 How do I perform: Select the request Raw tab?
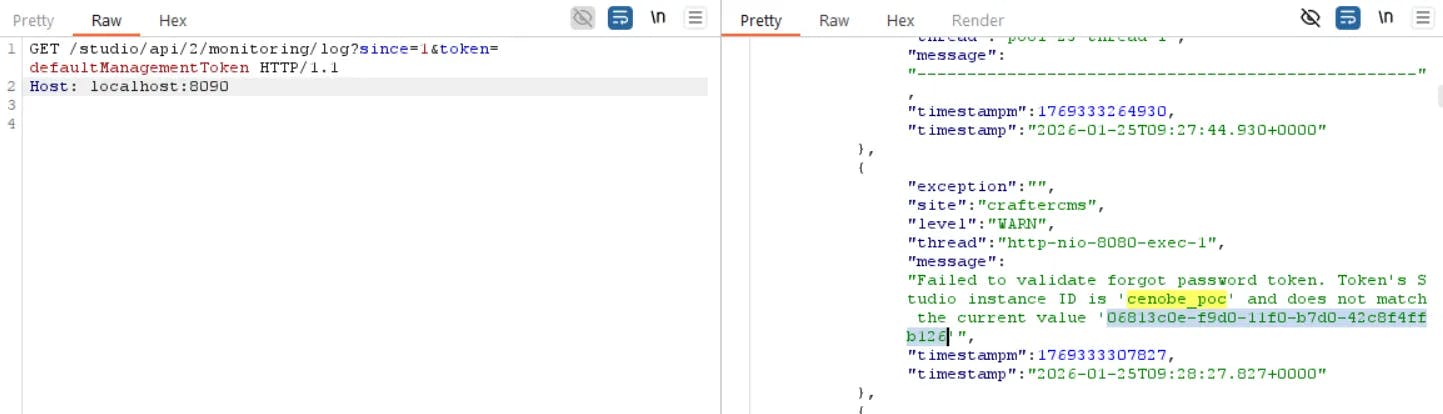tap(106, 20)
